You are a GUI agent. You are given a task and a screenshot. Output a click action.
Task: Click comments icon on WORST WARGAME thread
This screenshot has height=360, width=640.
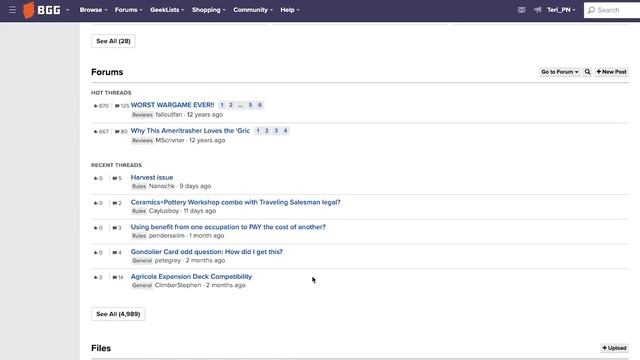click(x=117, y=106)
